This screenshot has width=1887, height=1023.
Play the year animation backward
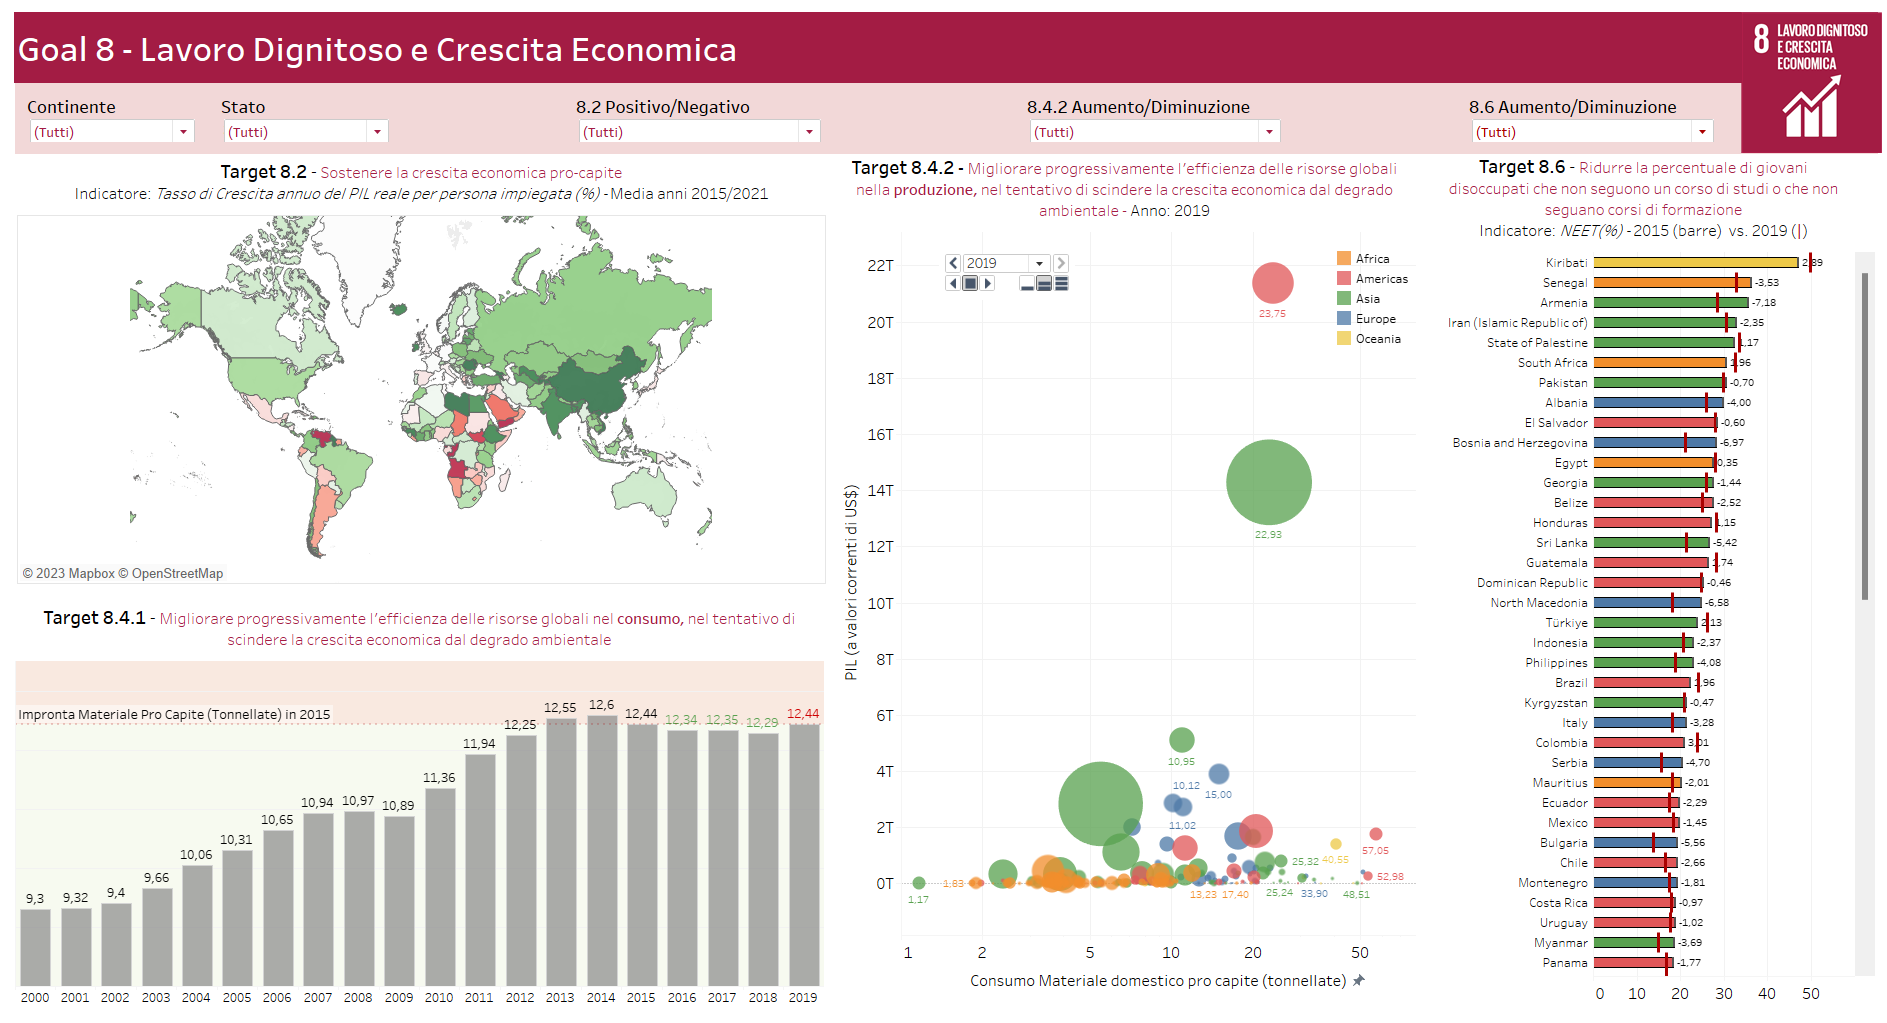(x=953, y=284)
